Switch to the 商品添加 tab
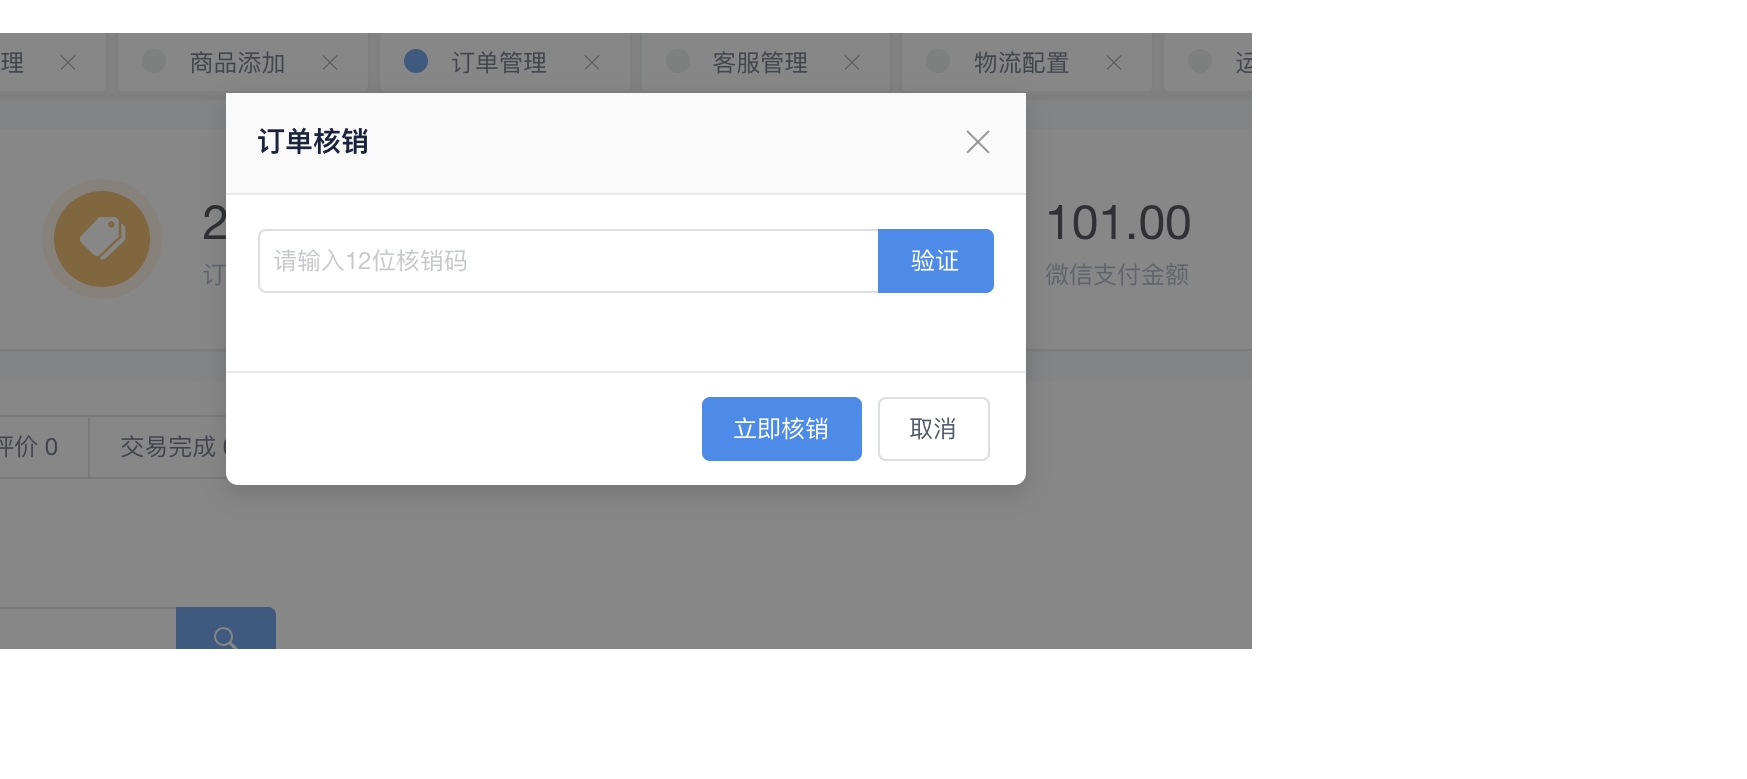This screenshot has width=1747, height=779. pyautogui.click(x=237, y=63)
